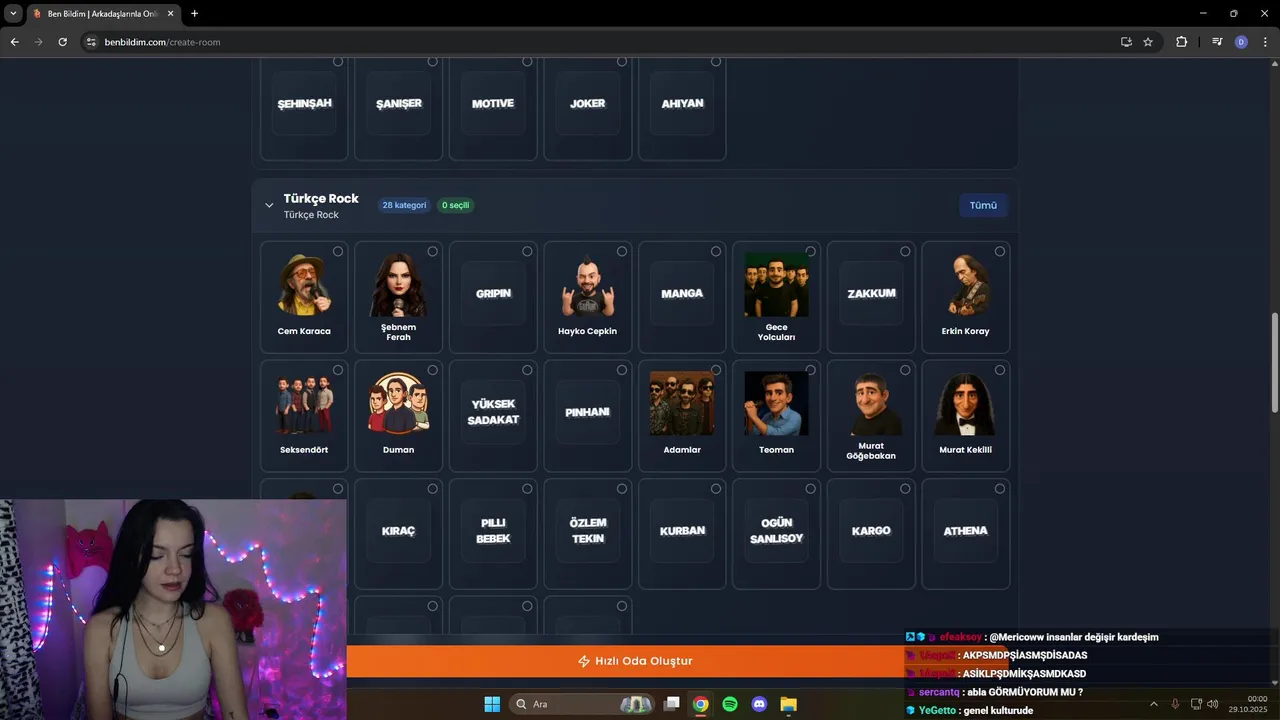Collapse the Türkçe Rock section chevron
The width and height of the screenshot is (1280, 720).
point(269,205)
